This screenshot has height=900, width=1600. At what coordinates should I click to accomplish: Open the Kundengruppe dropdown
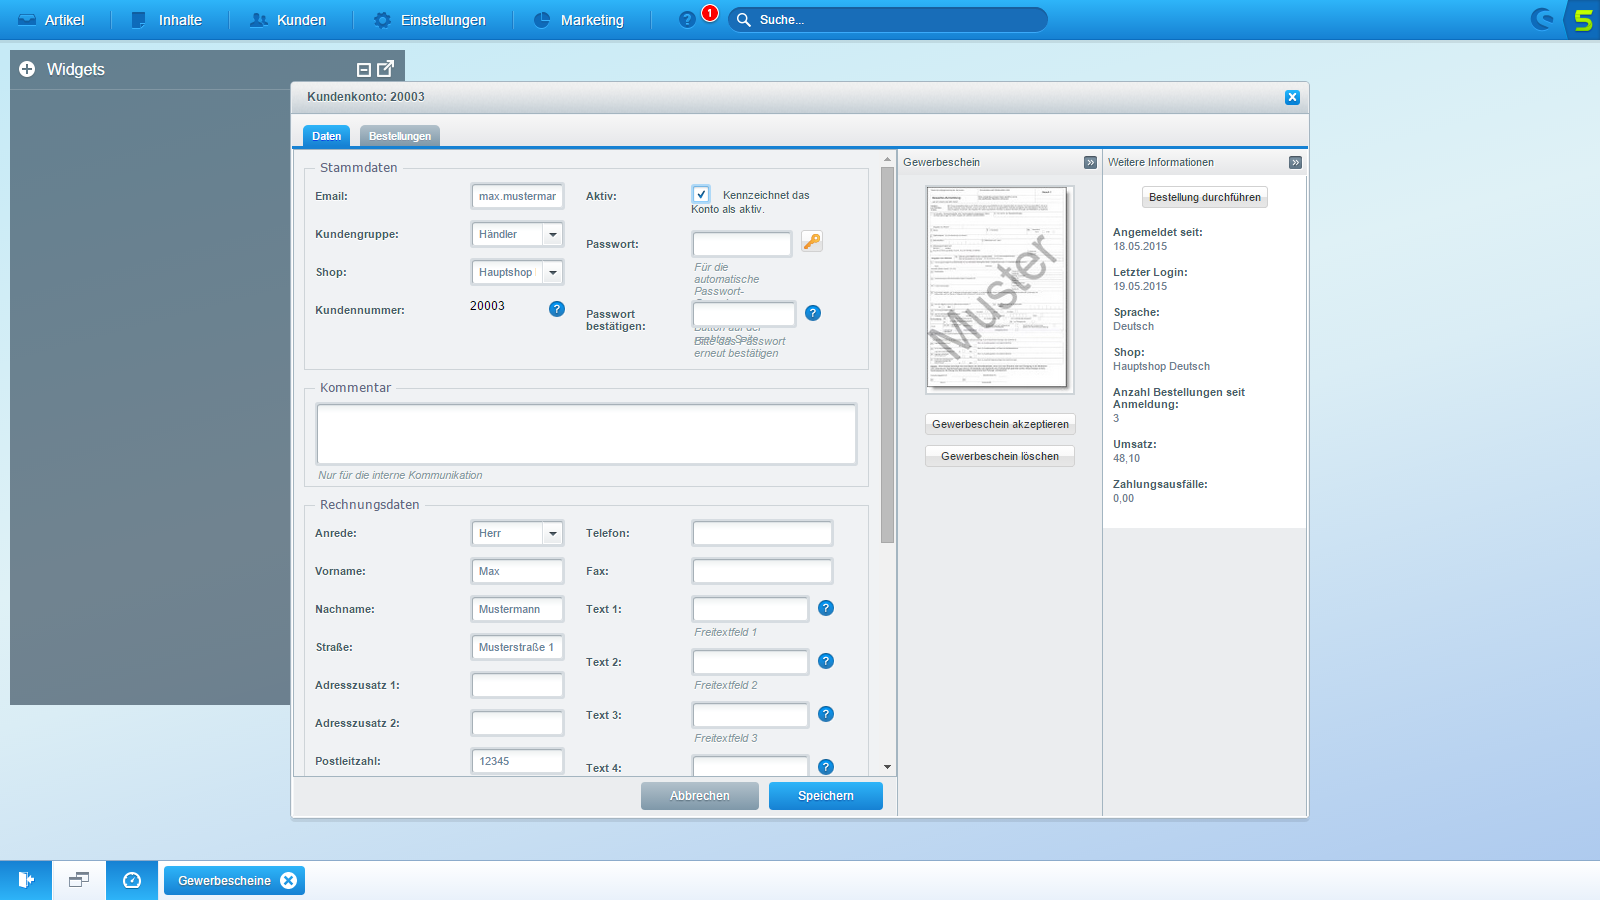click(x=553, y=234)
